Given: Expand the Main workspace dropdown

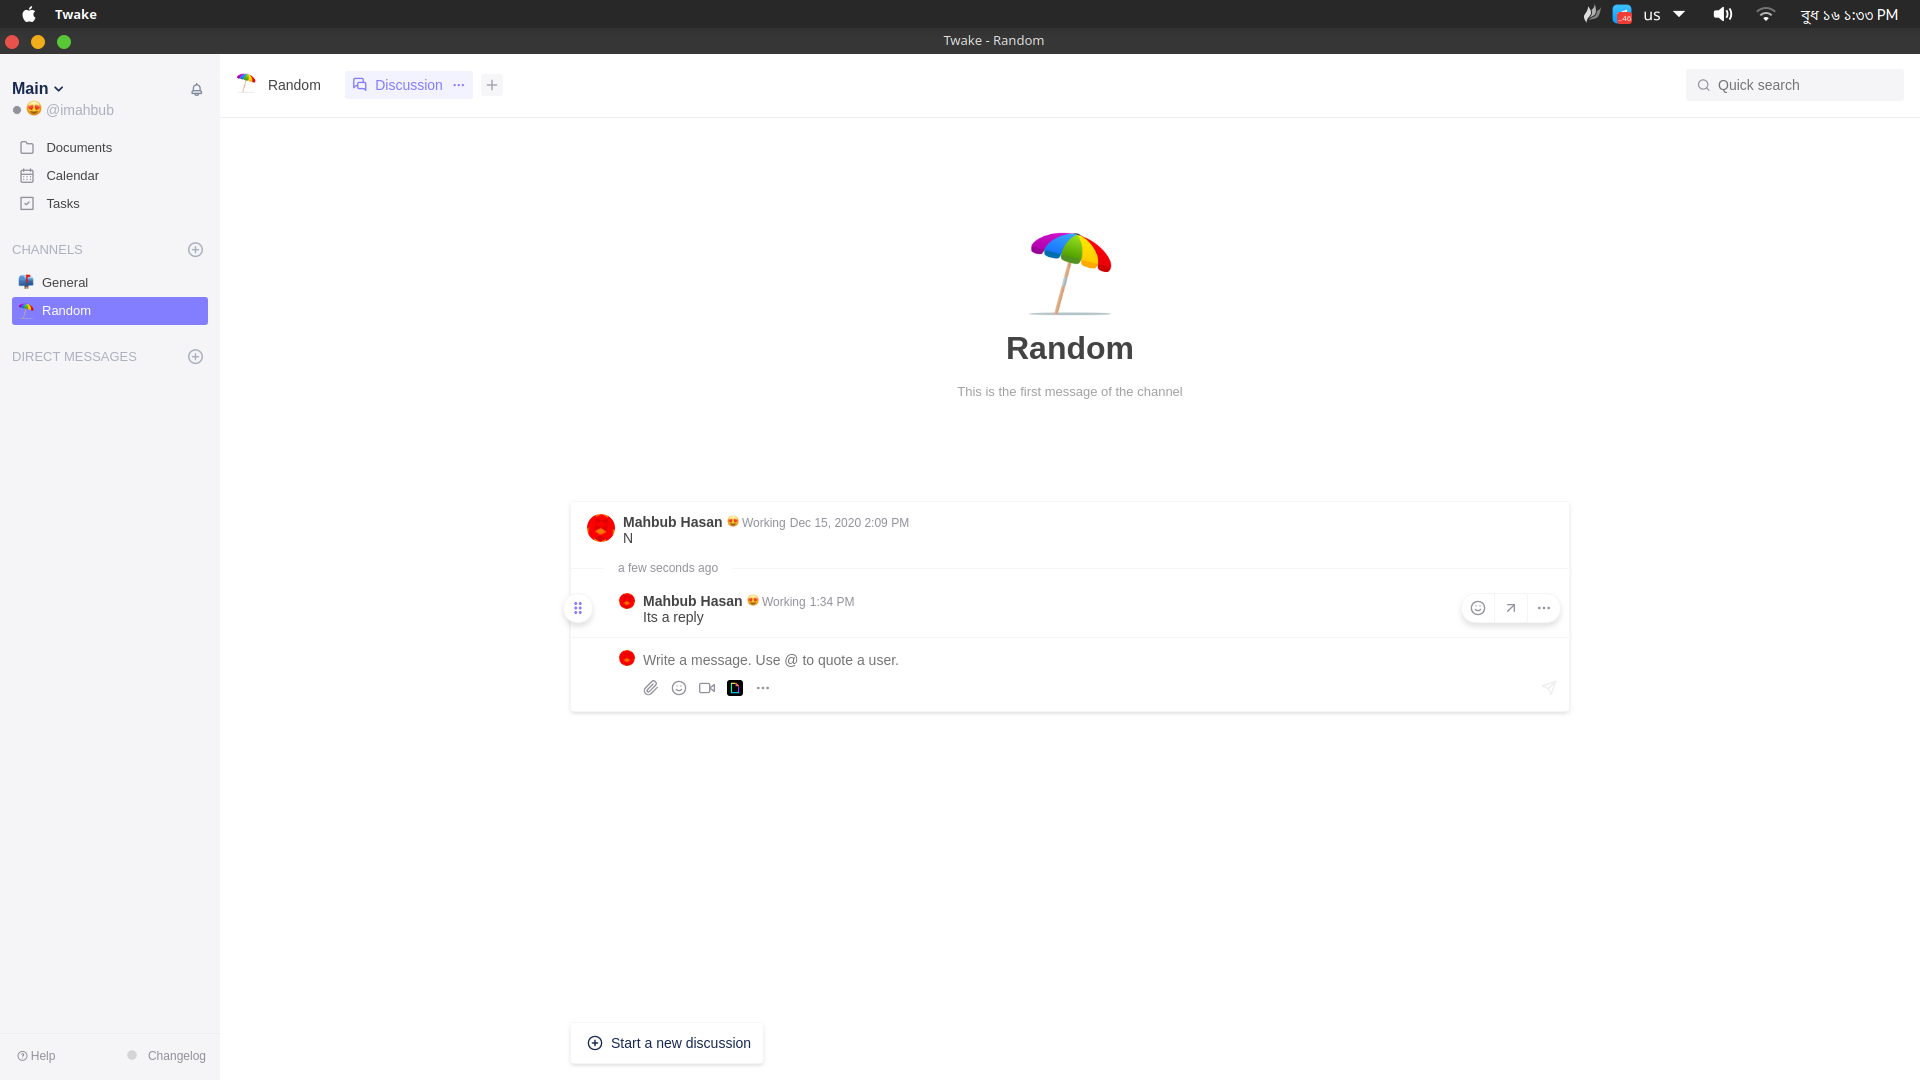Looking at the screenshot, I should [38, 89].
